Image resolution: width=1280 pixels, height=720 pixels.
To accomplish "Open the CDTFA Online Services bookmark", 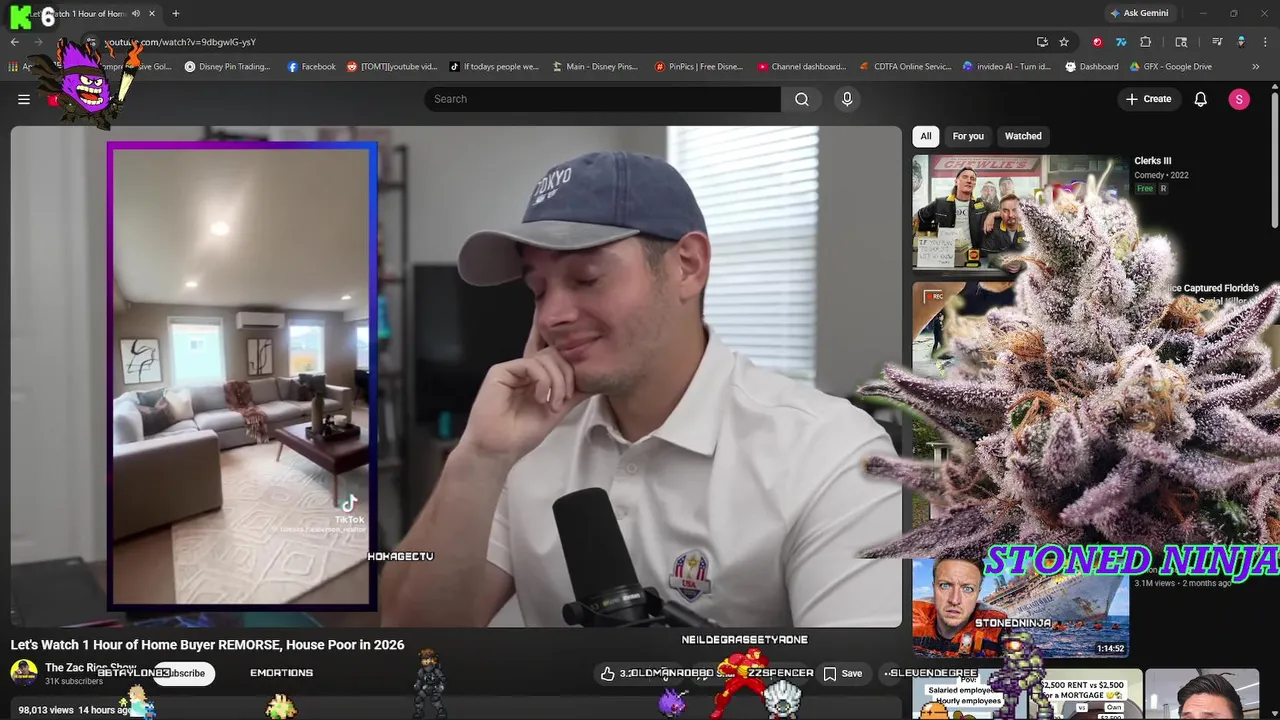I will 906,67.
